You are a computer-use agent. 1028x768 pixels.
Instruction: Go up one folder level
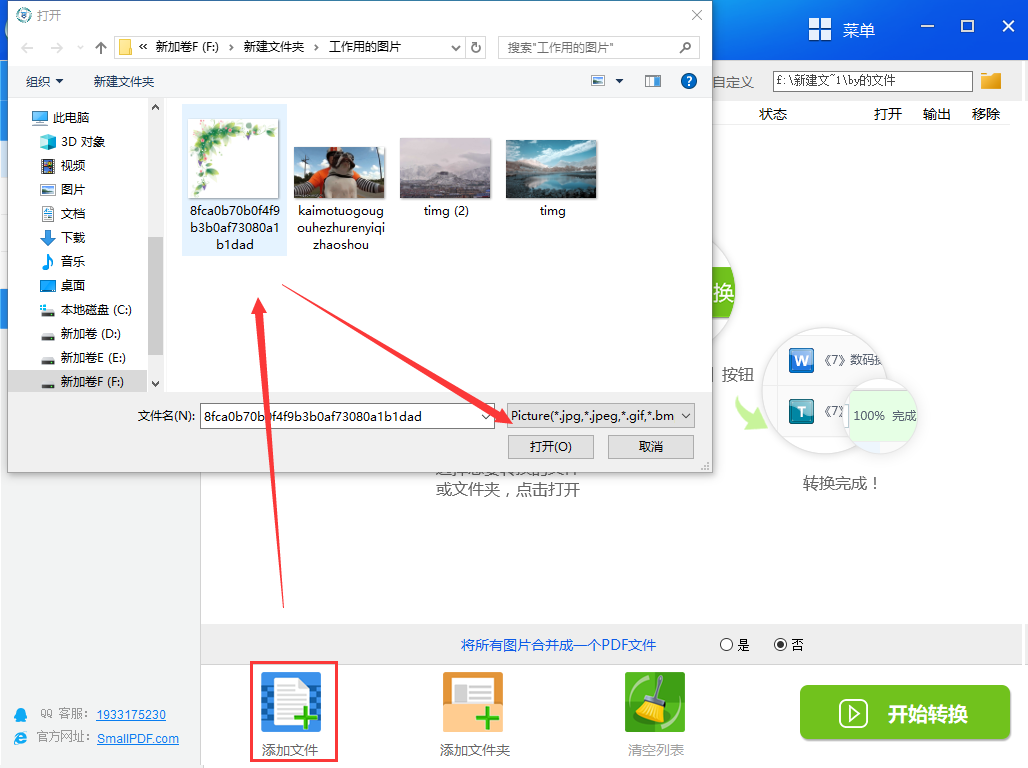[100, 47]
